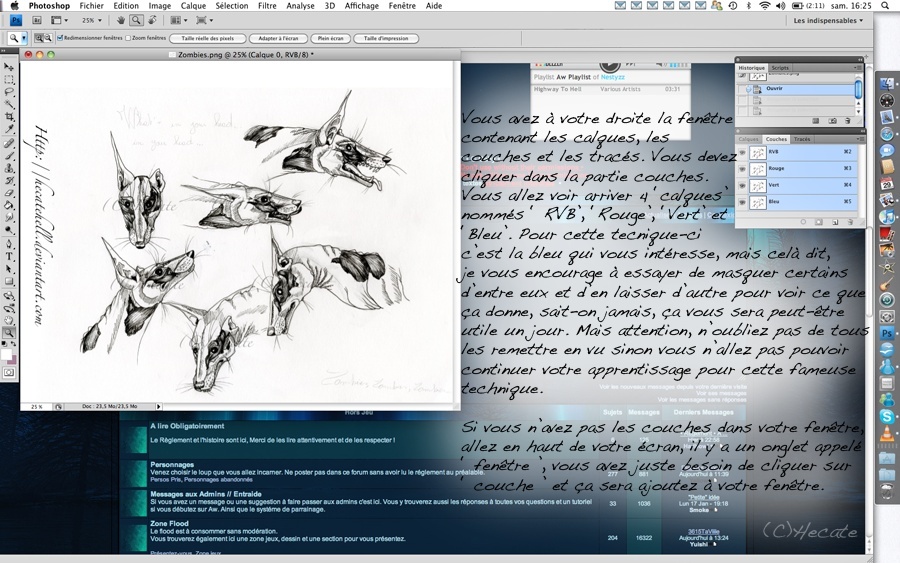This screenshot has height=563, width=900.
Task: Select the Pen tool
Action: coord(9,246)
